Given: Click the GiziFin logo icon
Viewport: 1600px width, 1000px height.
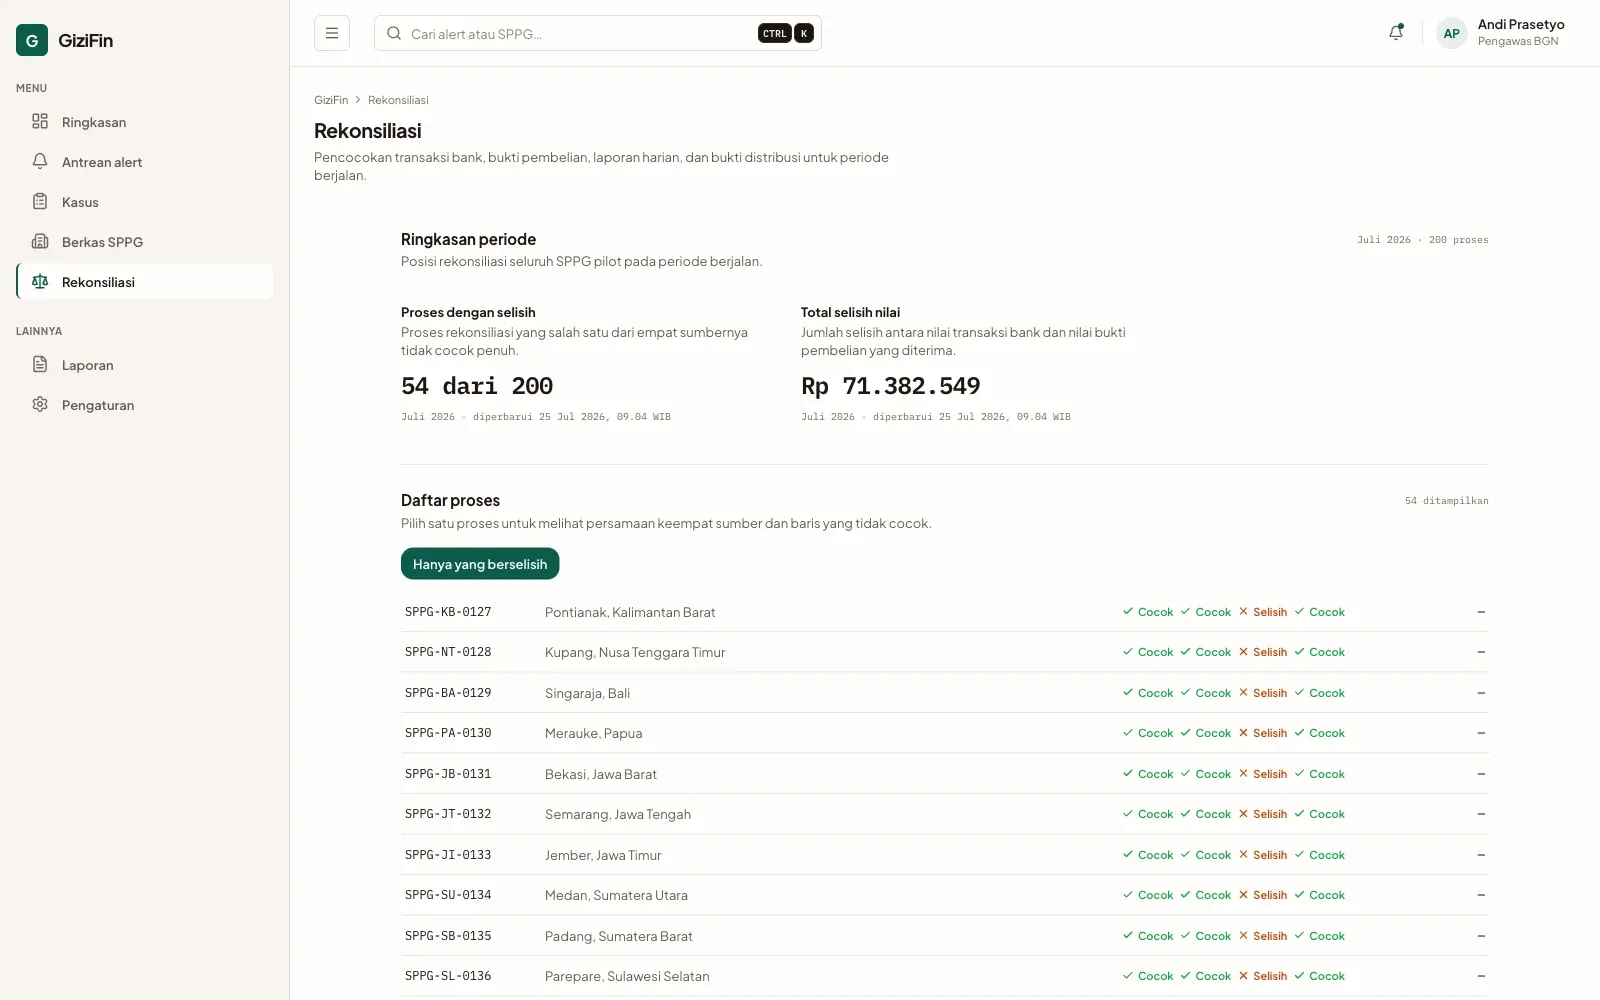Looking at the screenshot, I should [x=32, y=40].
